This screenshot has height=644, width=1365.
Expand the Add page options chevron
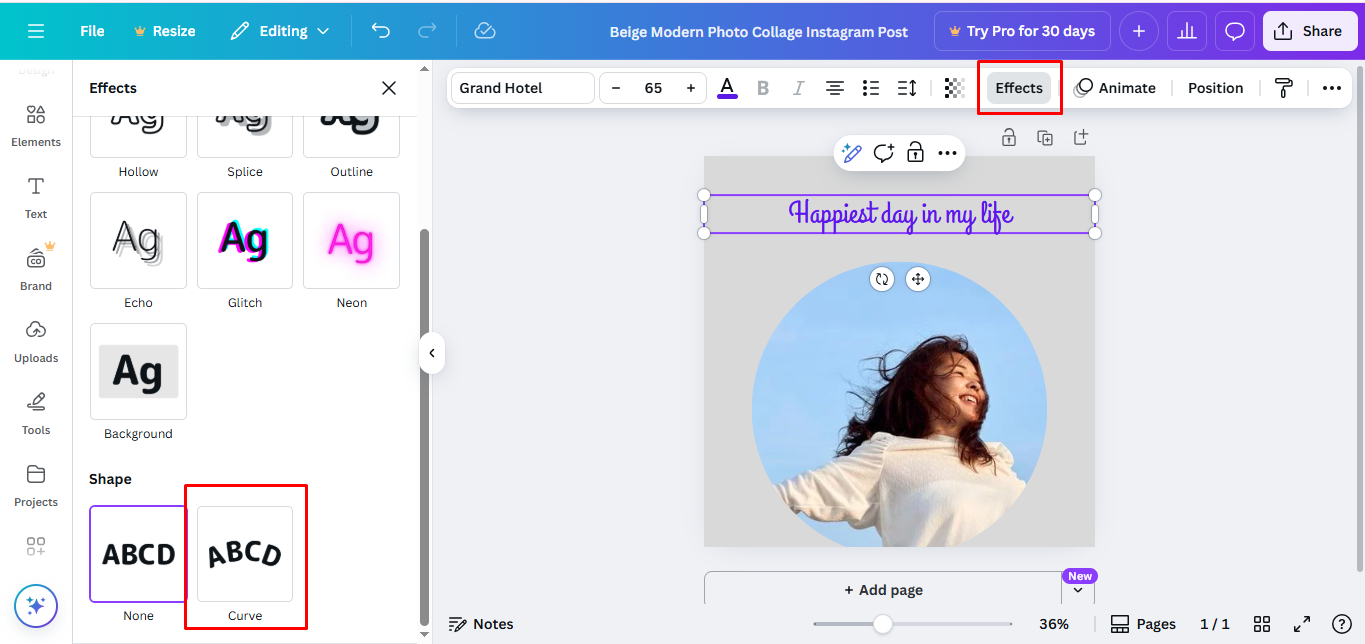pos(1079,590)
